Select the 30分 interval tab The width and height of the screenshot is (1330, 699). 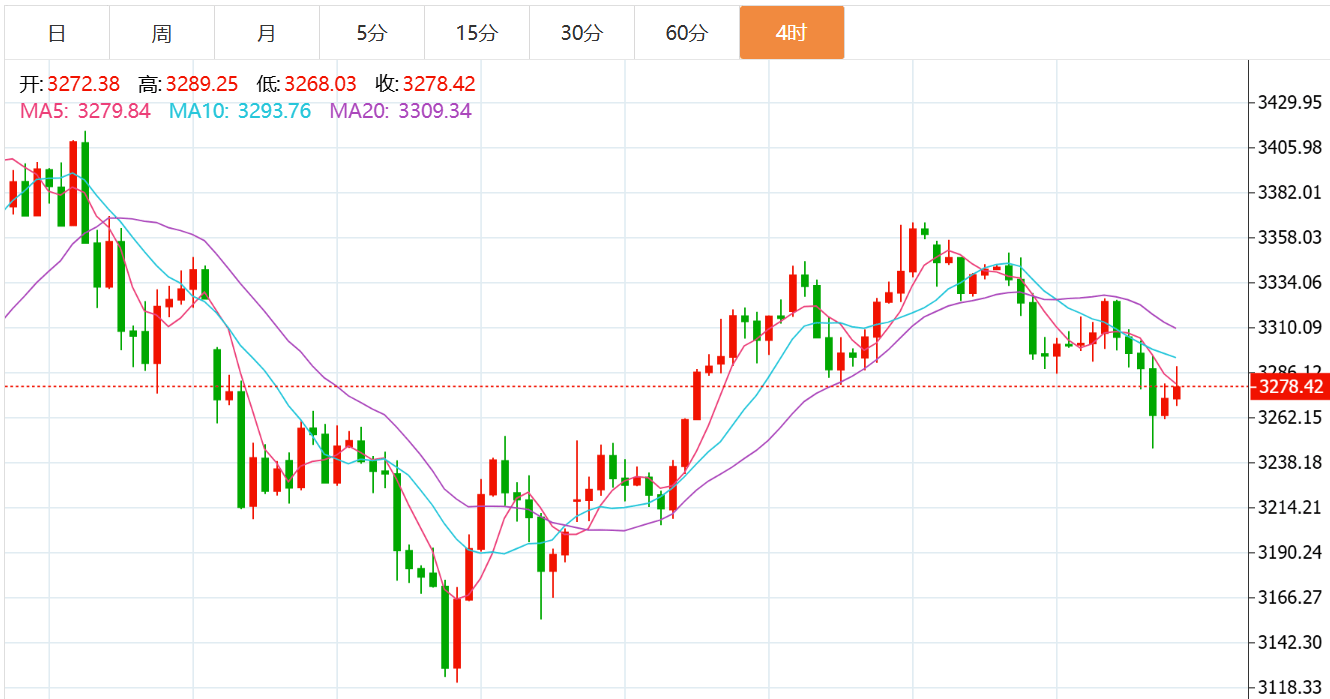[582, 33]
